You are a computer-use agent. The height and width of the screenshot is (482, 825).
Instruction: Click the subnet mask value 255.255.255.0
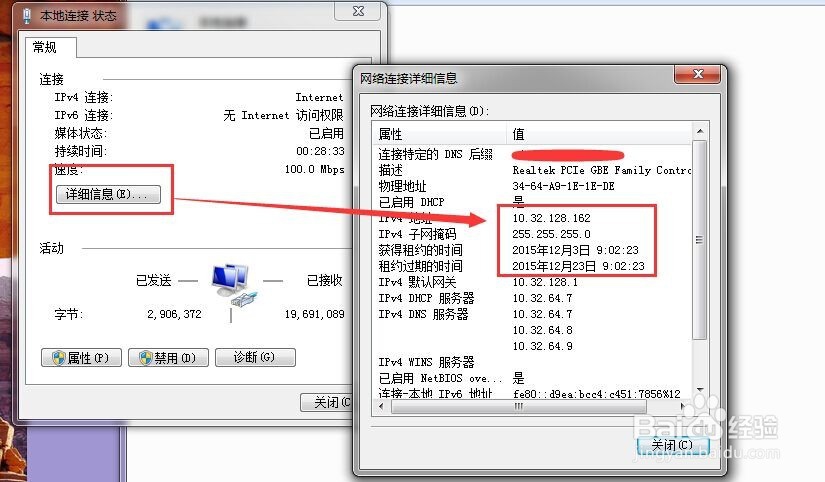[x=551, y=234]
